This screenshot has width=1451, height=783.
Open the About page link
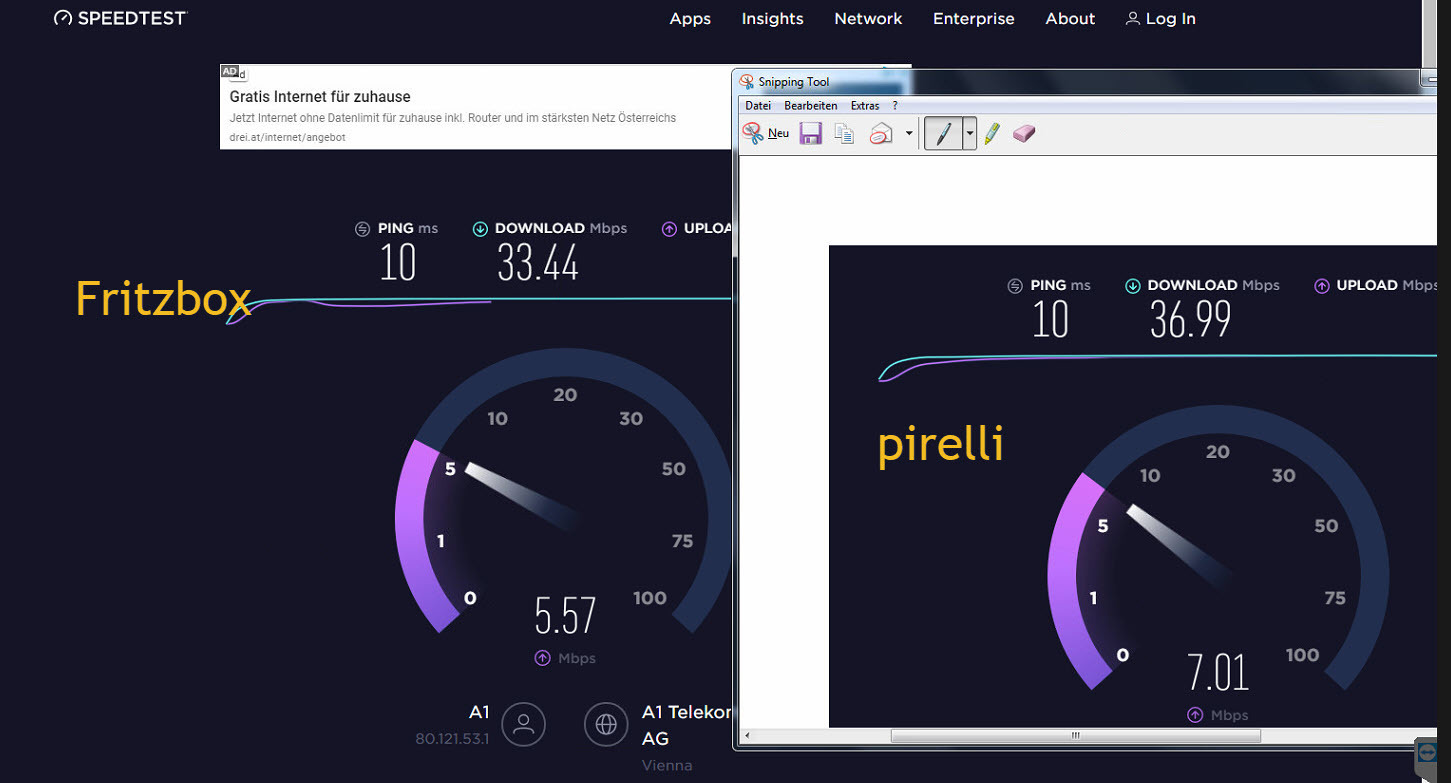1070,19
